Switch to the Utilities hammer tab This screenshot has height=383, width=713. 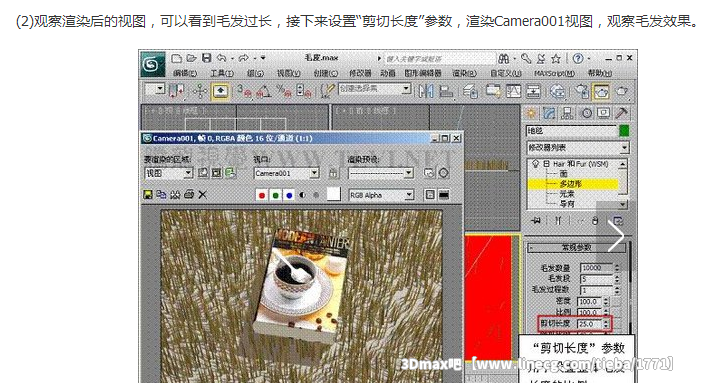tap(622, 113)
